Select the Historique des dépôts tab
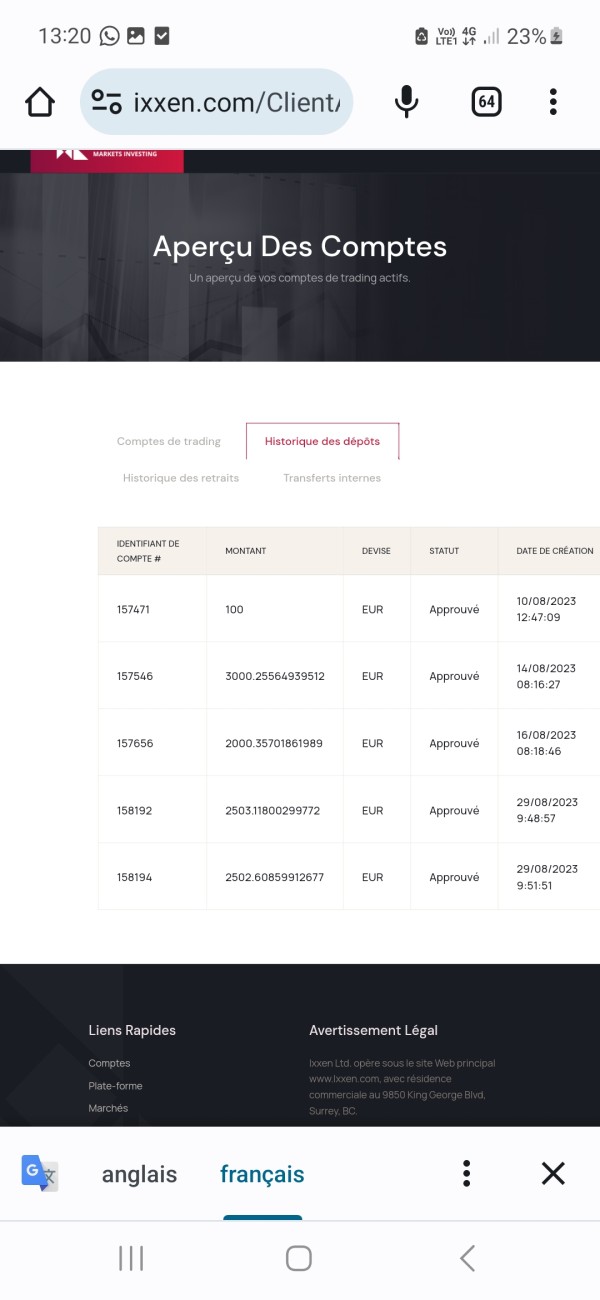 click(322, 441)
